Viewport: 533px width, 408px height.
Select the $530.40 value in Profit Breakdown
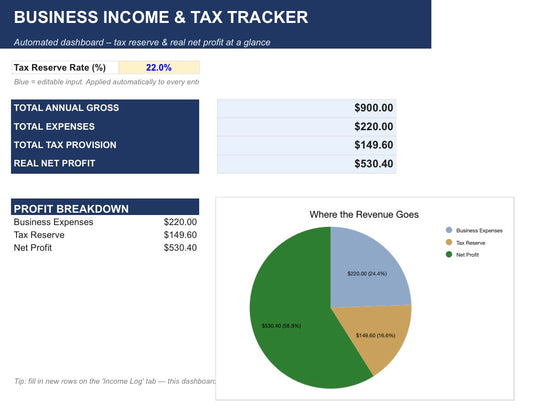point(180,248)
